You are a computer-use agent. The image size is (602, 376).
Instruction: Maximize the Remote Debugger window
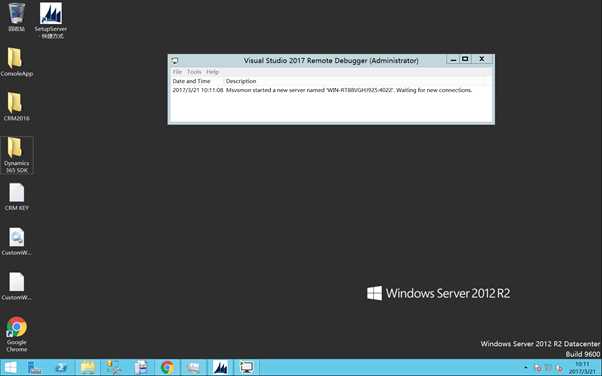click(x=465, y=59)
